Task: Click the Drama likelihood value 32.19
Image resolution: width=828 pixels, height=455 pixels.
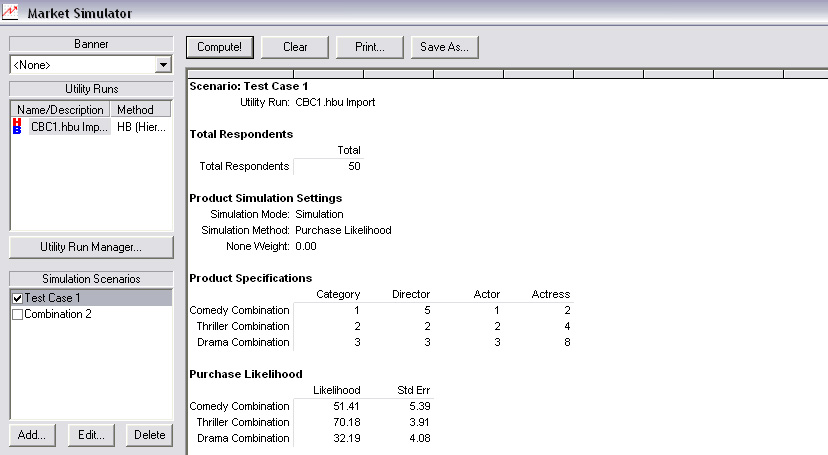Action: click(346, 438)
